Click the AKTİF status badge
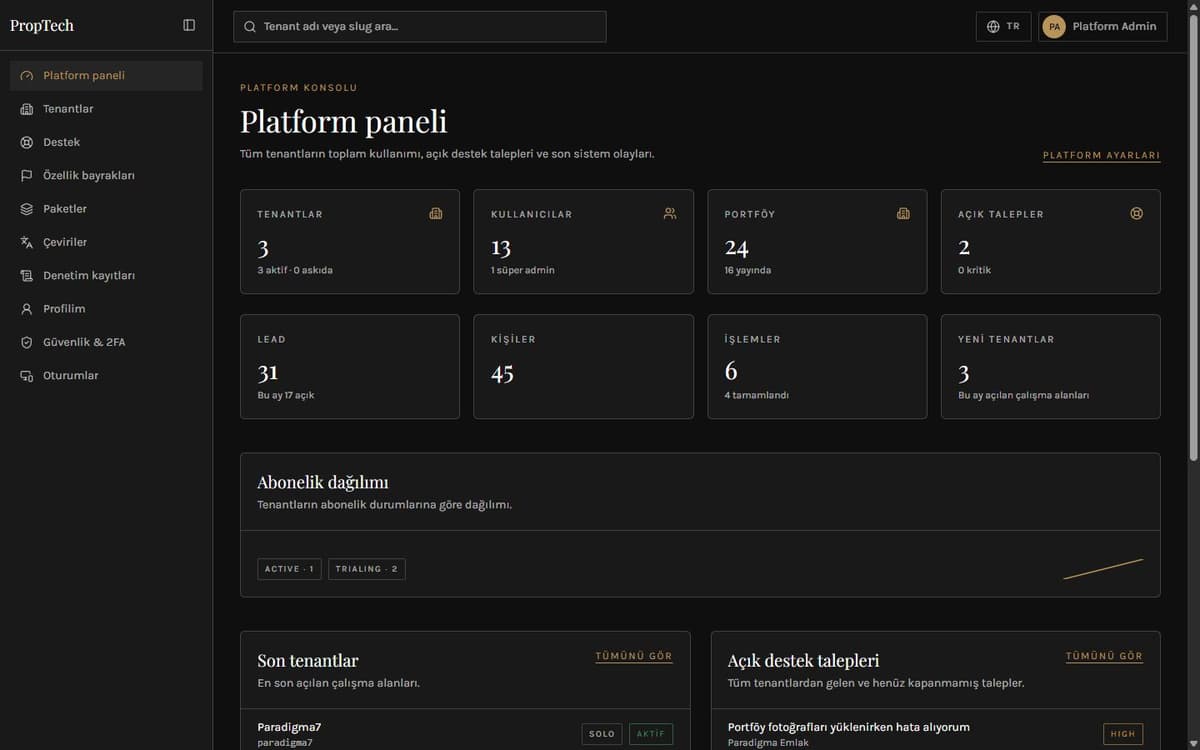 pos(651,734)
